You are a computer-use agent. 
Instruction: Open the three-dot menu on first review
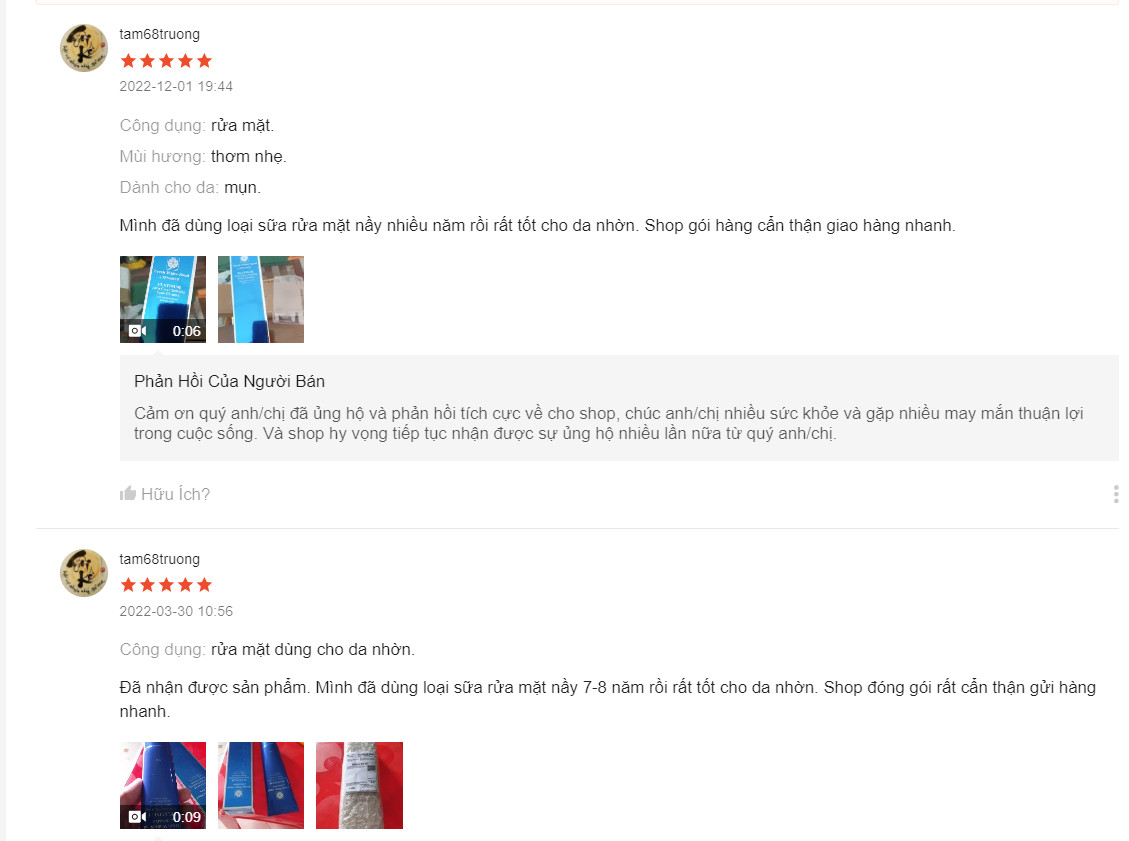(x=1115, y=494)
